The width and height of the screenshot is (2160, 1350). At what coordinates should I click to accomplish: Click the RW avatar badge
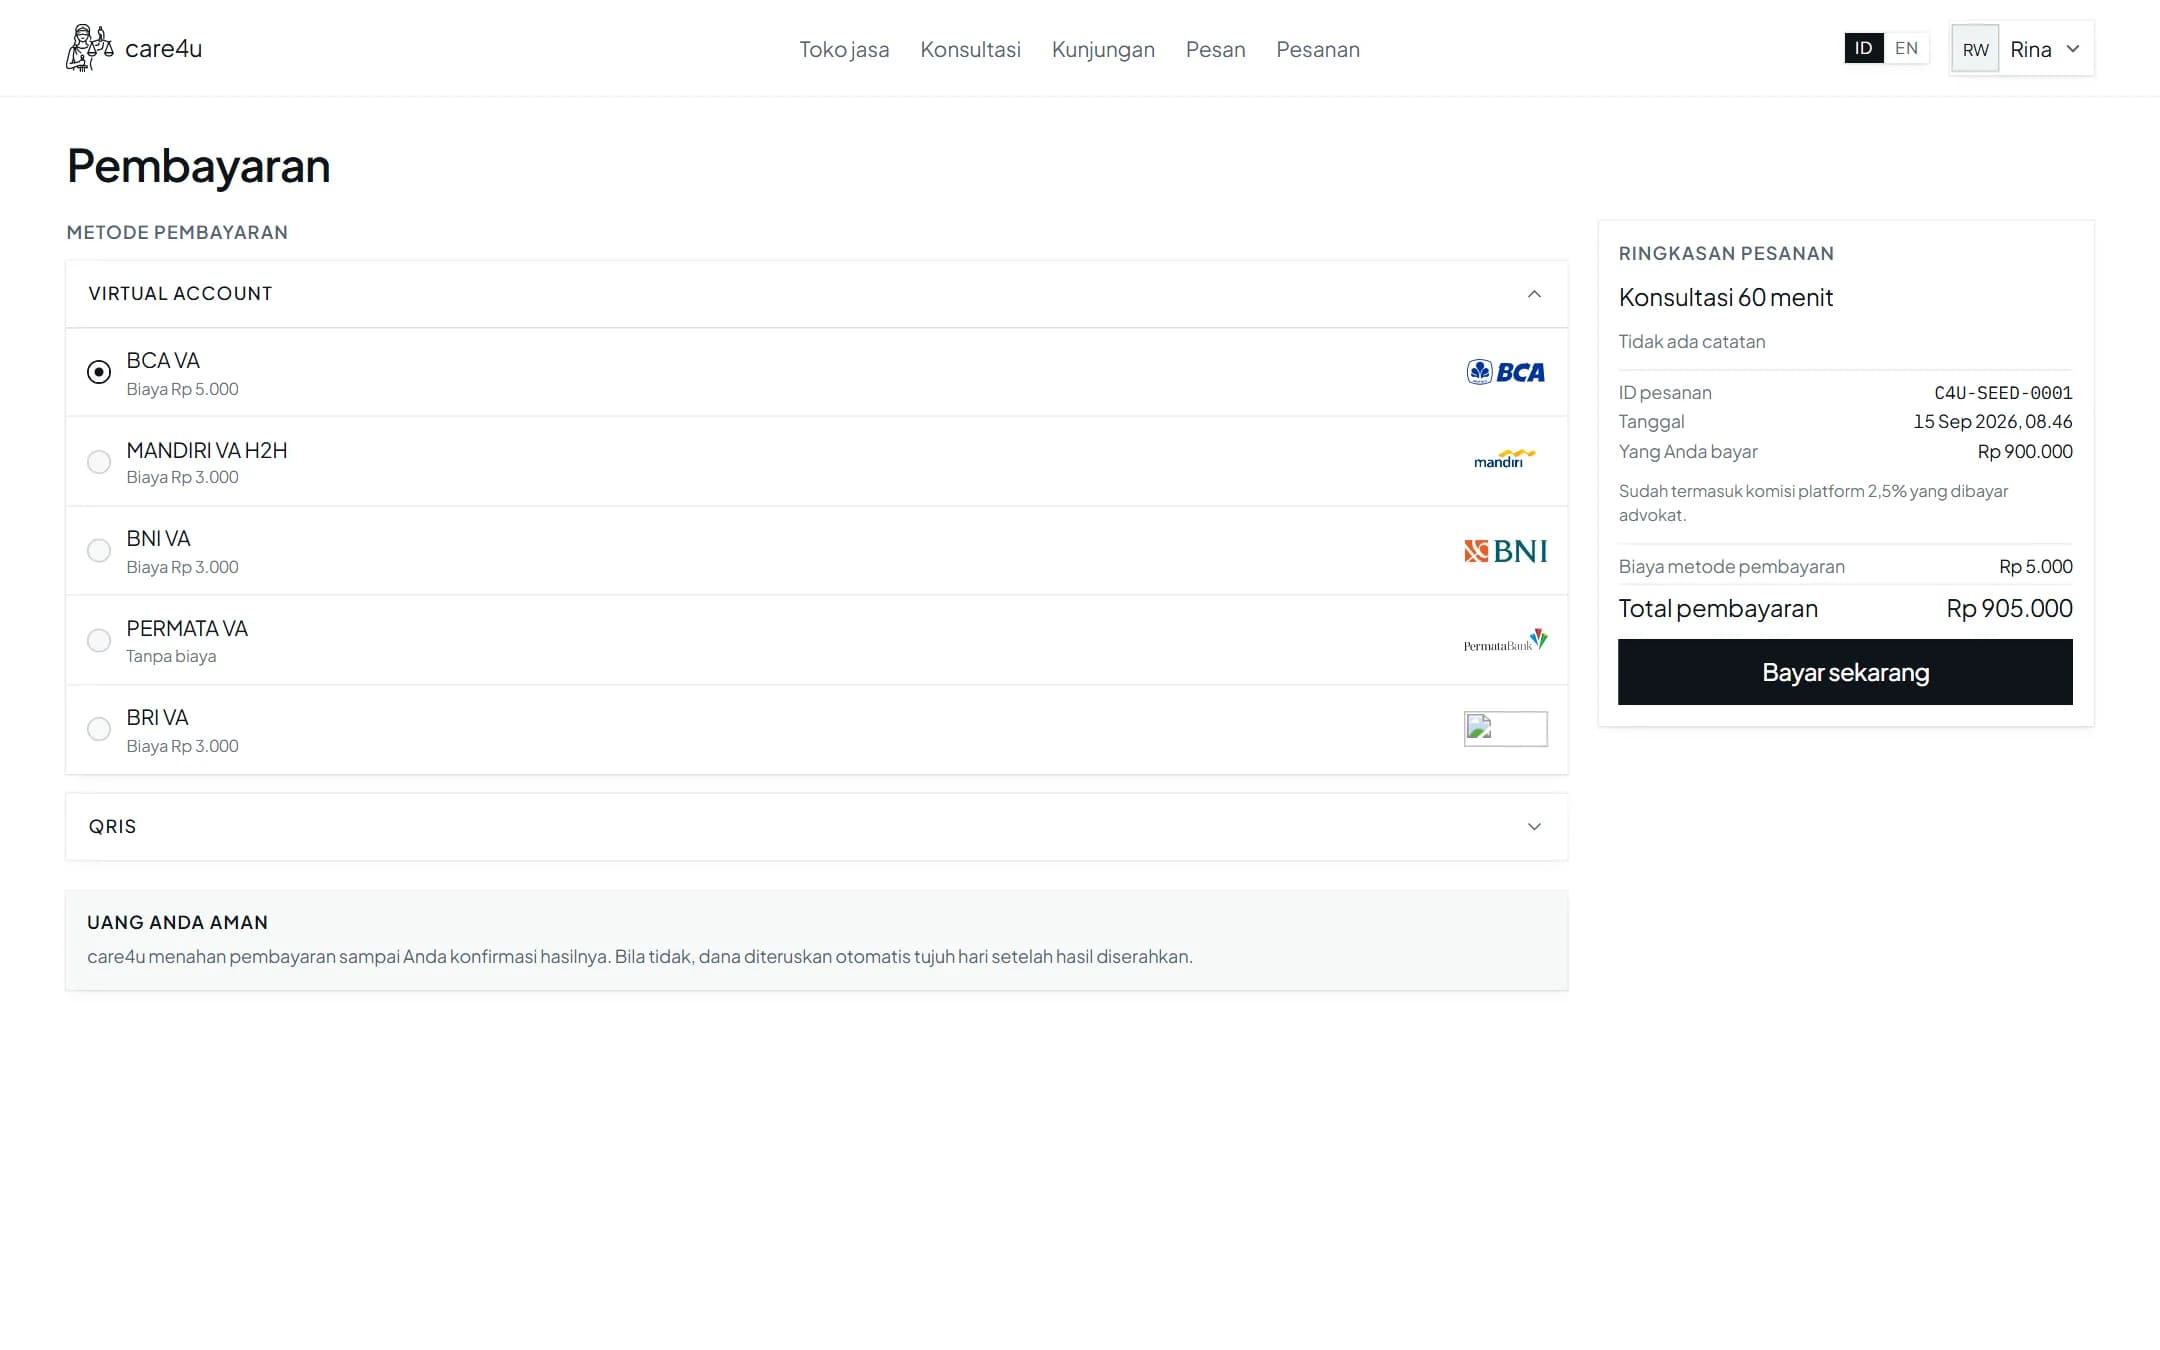(1975, 49)
